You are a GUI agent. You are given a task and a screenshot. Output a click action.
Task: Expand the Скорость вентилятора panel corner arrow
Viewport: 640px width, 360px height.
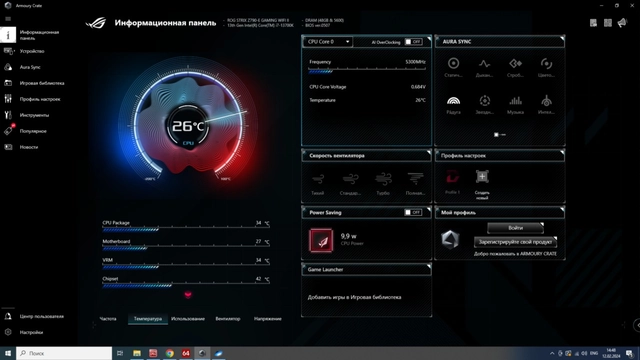(x=429, y=153)
